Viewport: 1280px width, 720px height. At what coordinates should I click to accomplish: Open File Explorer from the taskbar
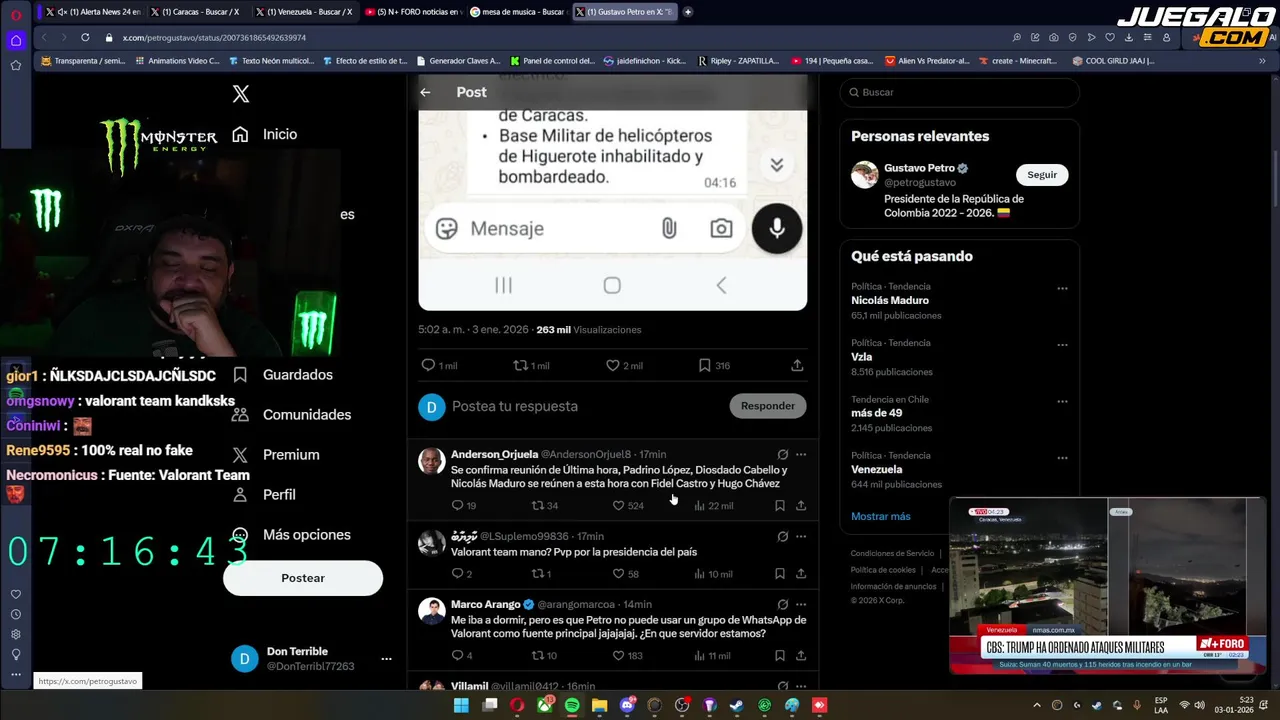[599, 705]
